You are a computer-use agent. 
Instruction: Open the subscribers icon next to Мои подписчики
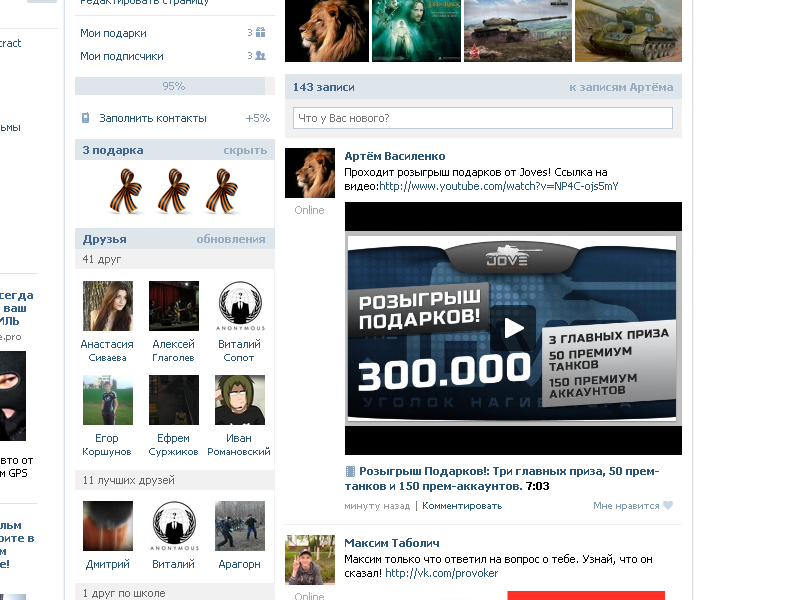coord(260,56)
